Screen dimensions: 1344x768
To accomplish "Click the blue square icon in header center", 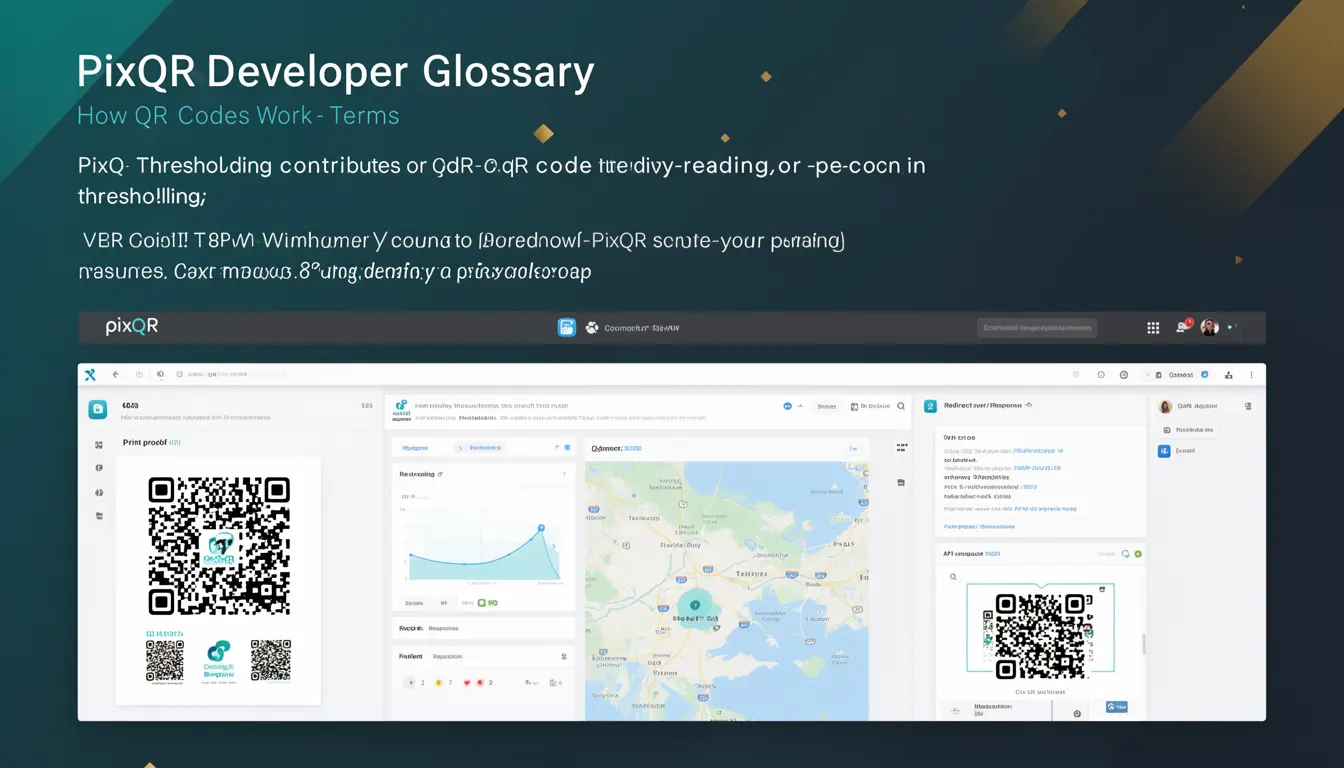I will click(x=567, y=327).
